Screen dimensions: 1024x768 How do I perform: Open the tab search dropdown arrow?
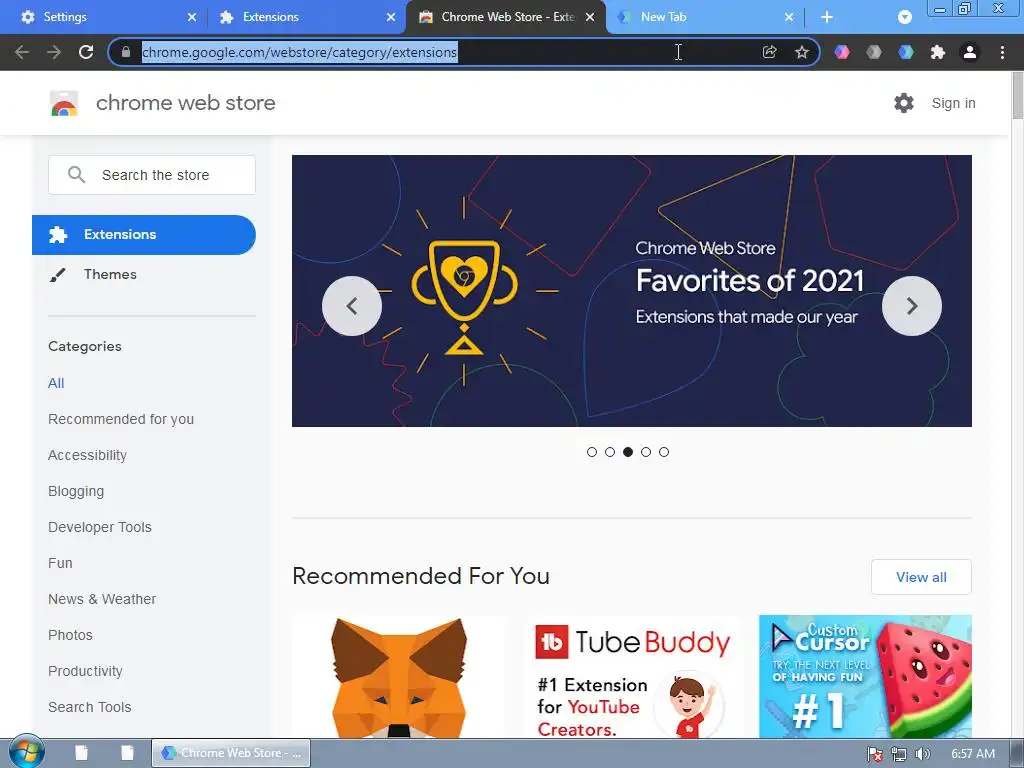tap(904, 17)
